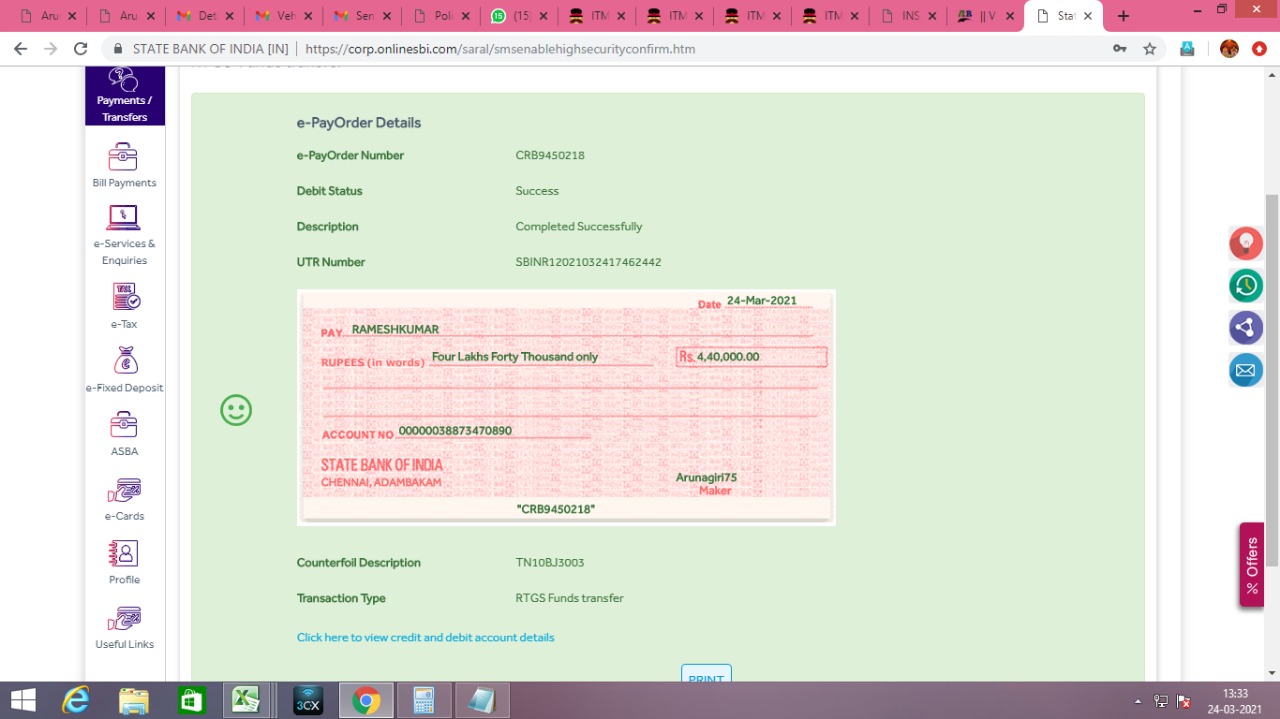Screen dimensions: 1280x719
Task: Bookmark this page with star icon
Action: [x=1150, y=48]
